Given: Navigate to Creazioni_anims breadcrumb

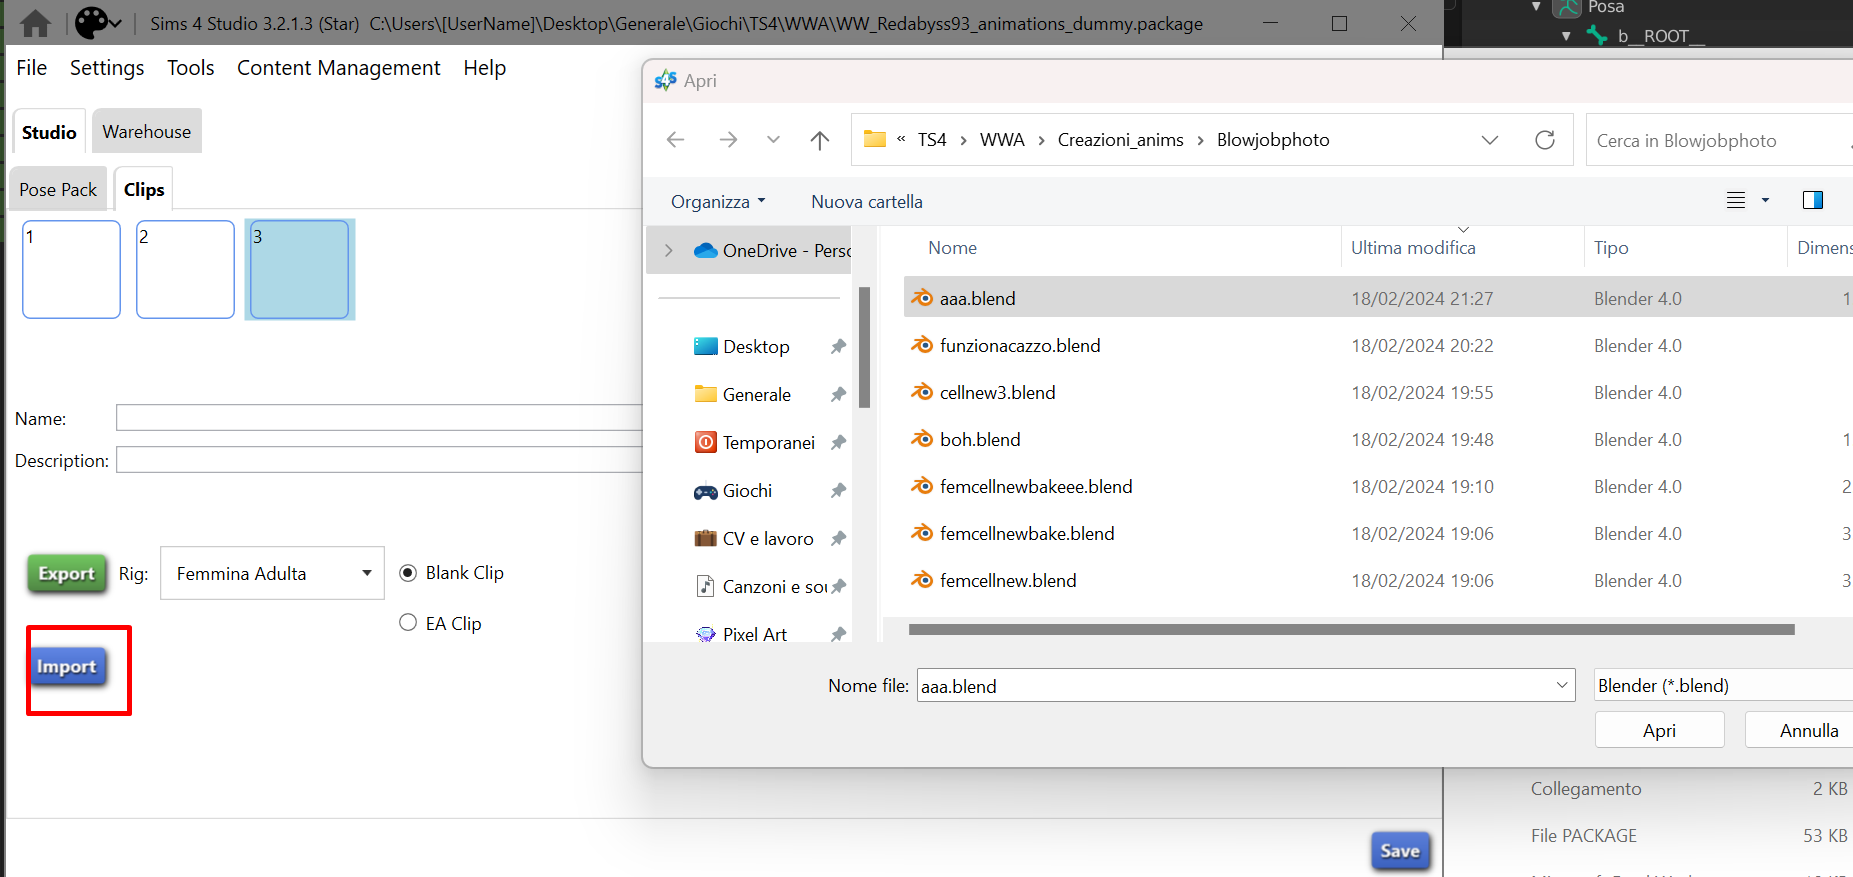Looking at the screenshot, I should click(1121, 140).
